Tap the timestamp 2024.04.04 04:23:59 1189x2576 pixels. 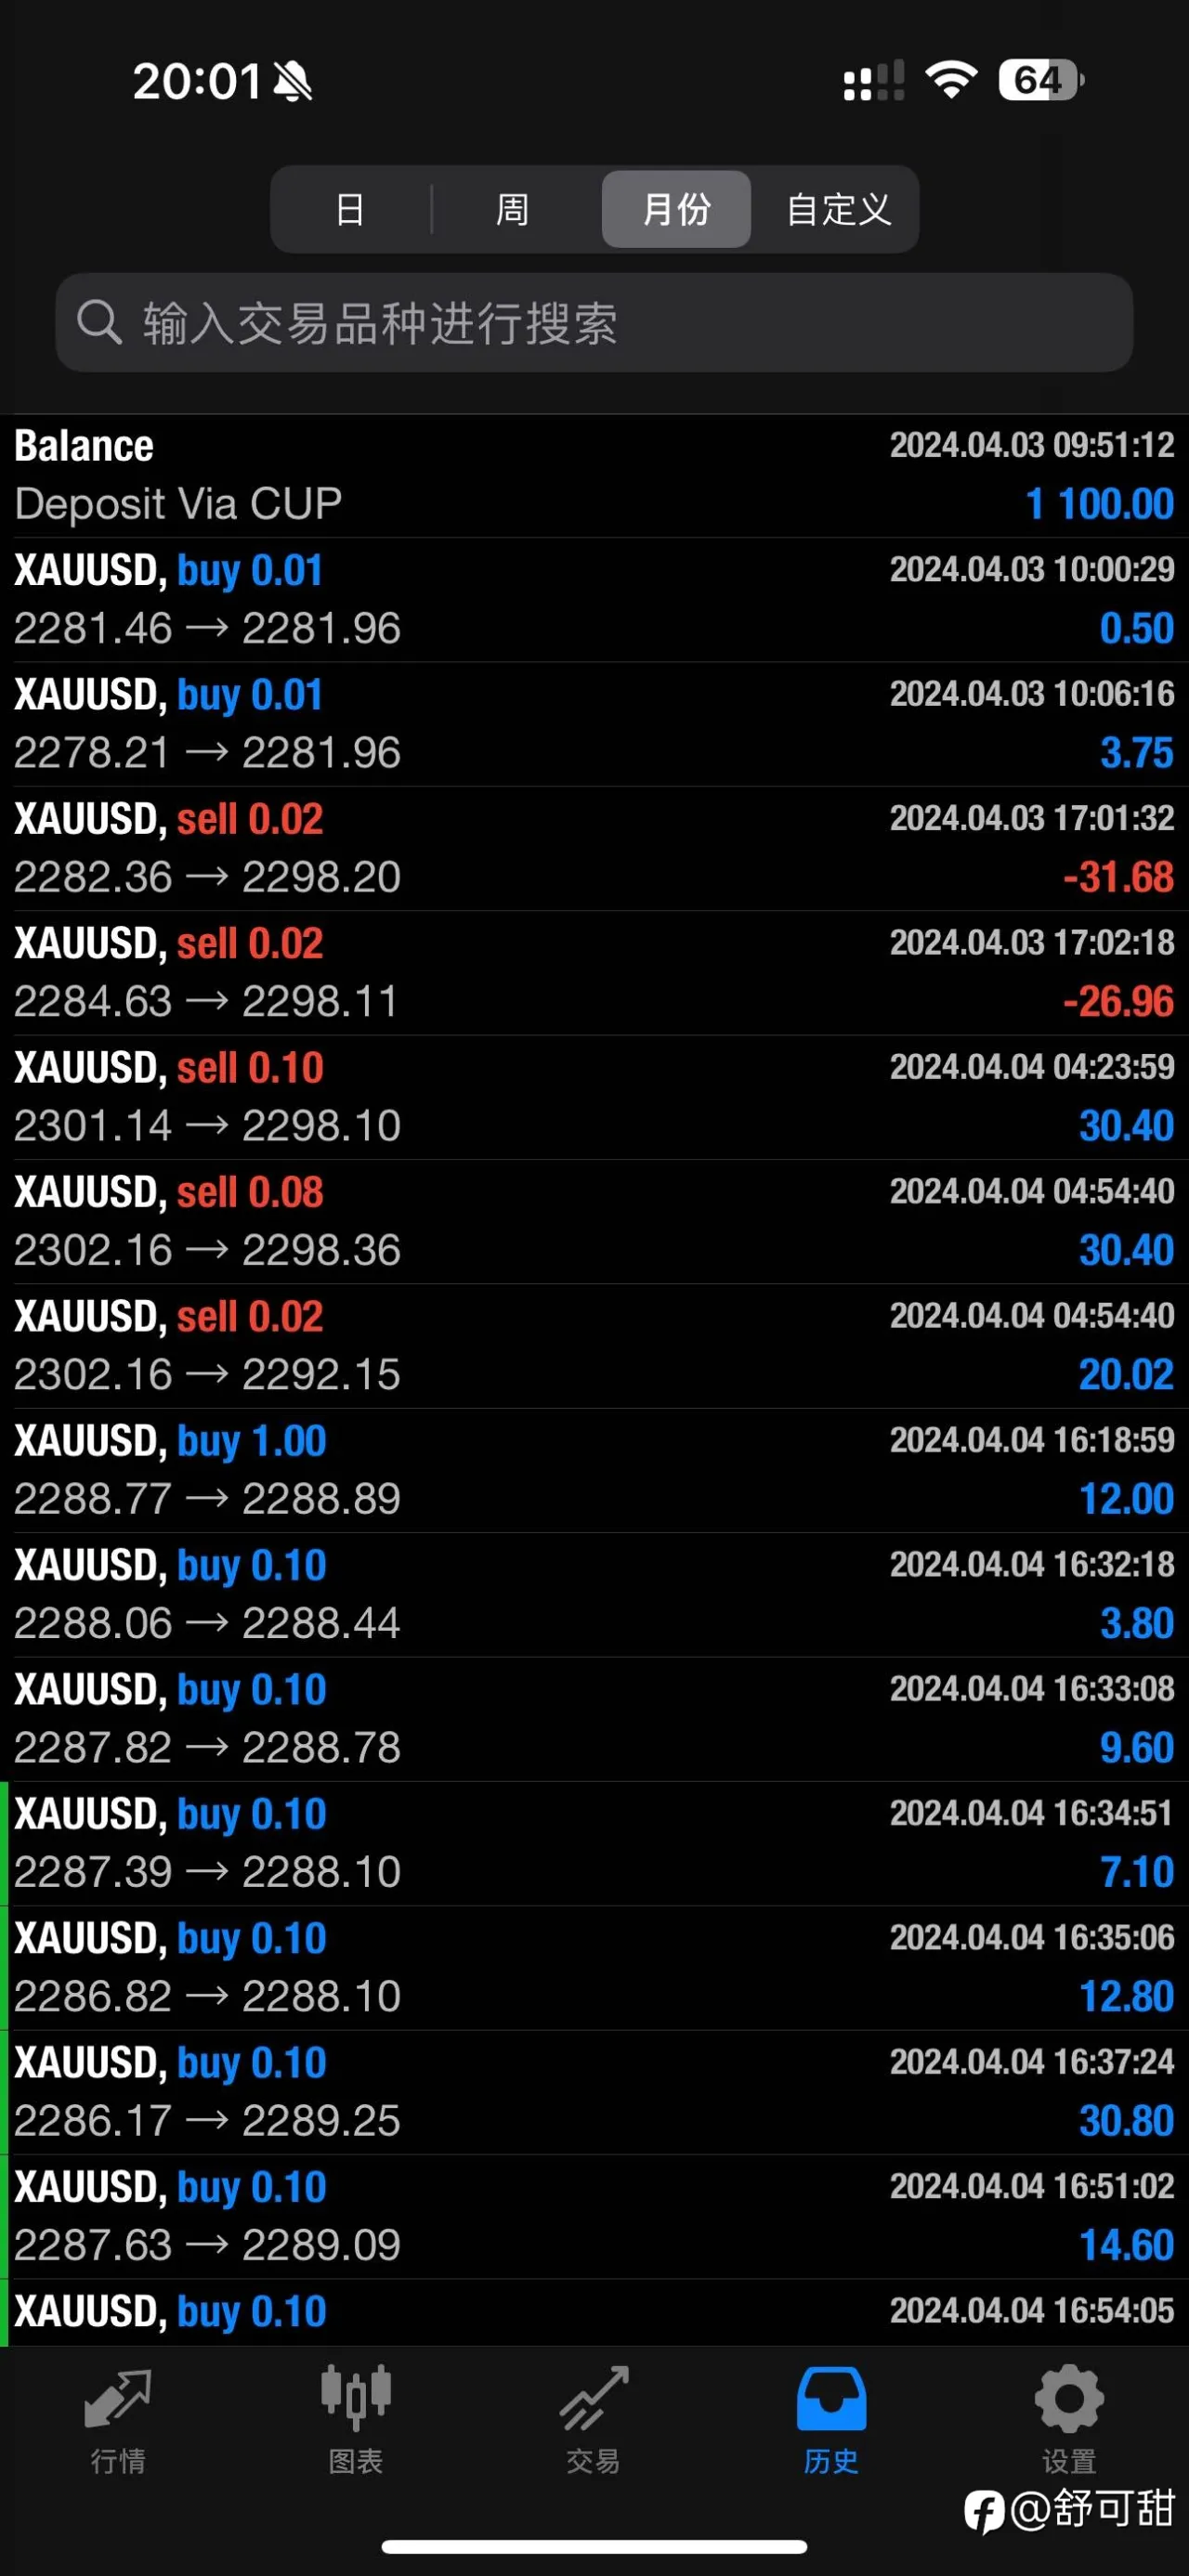point(1032,1067)
